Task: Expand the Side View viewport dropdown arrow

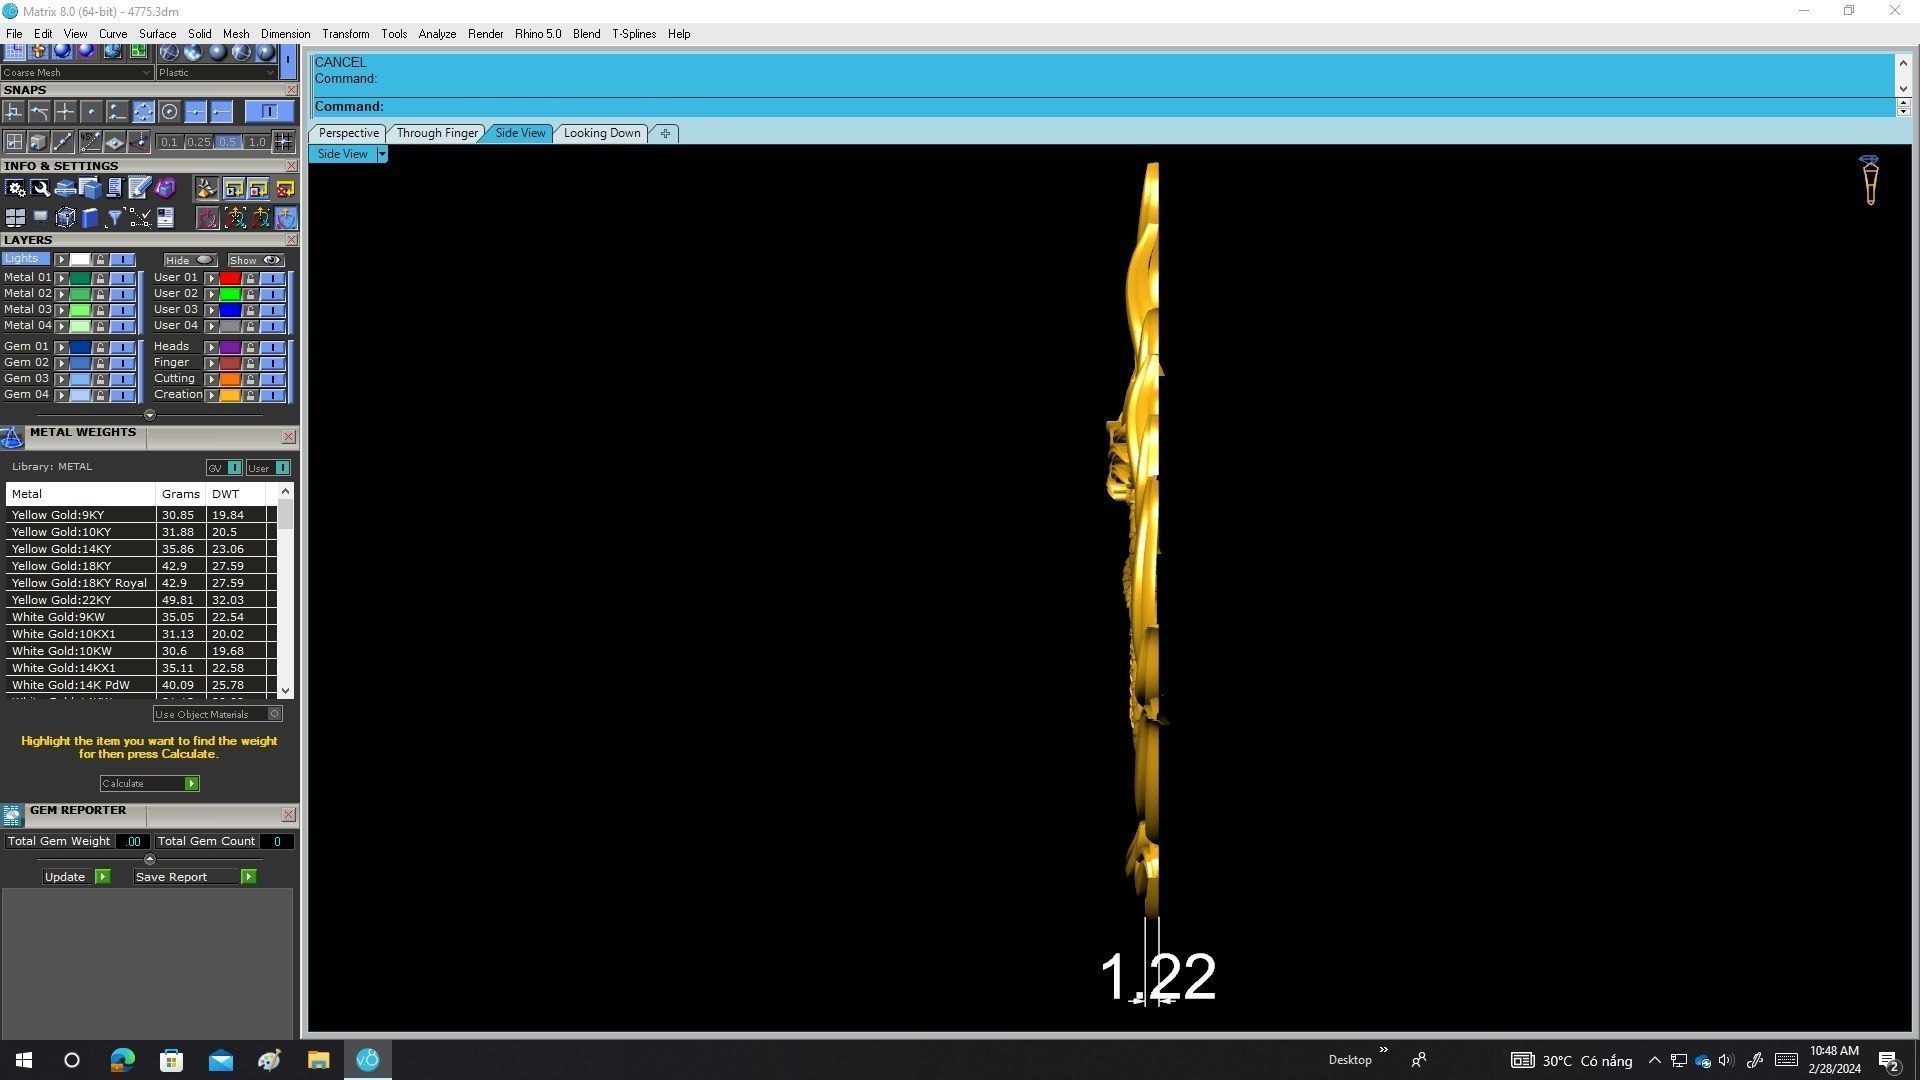Action: click(x=382, y=154)
